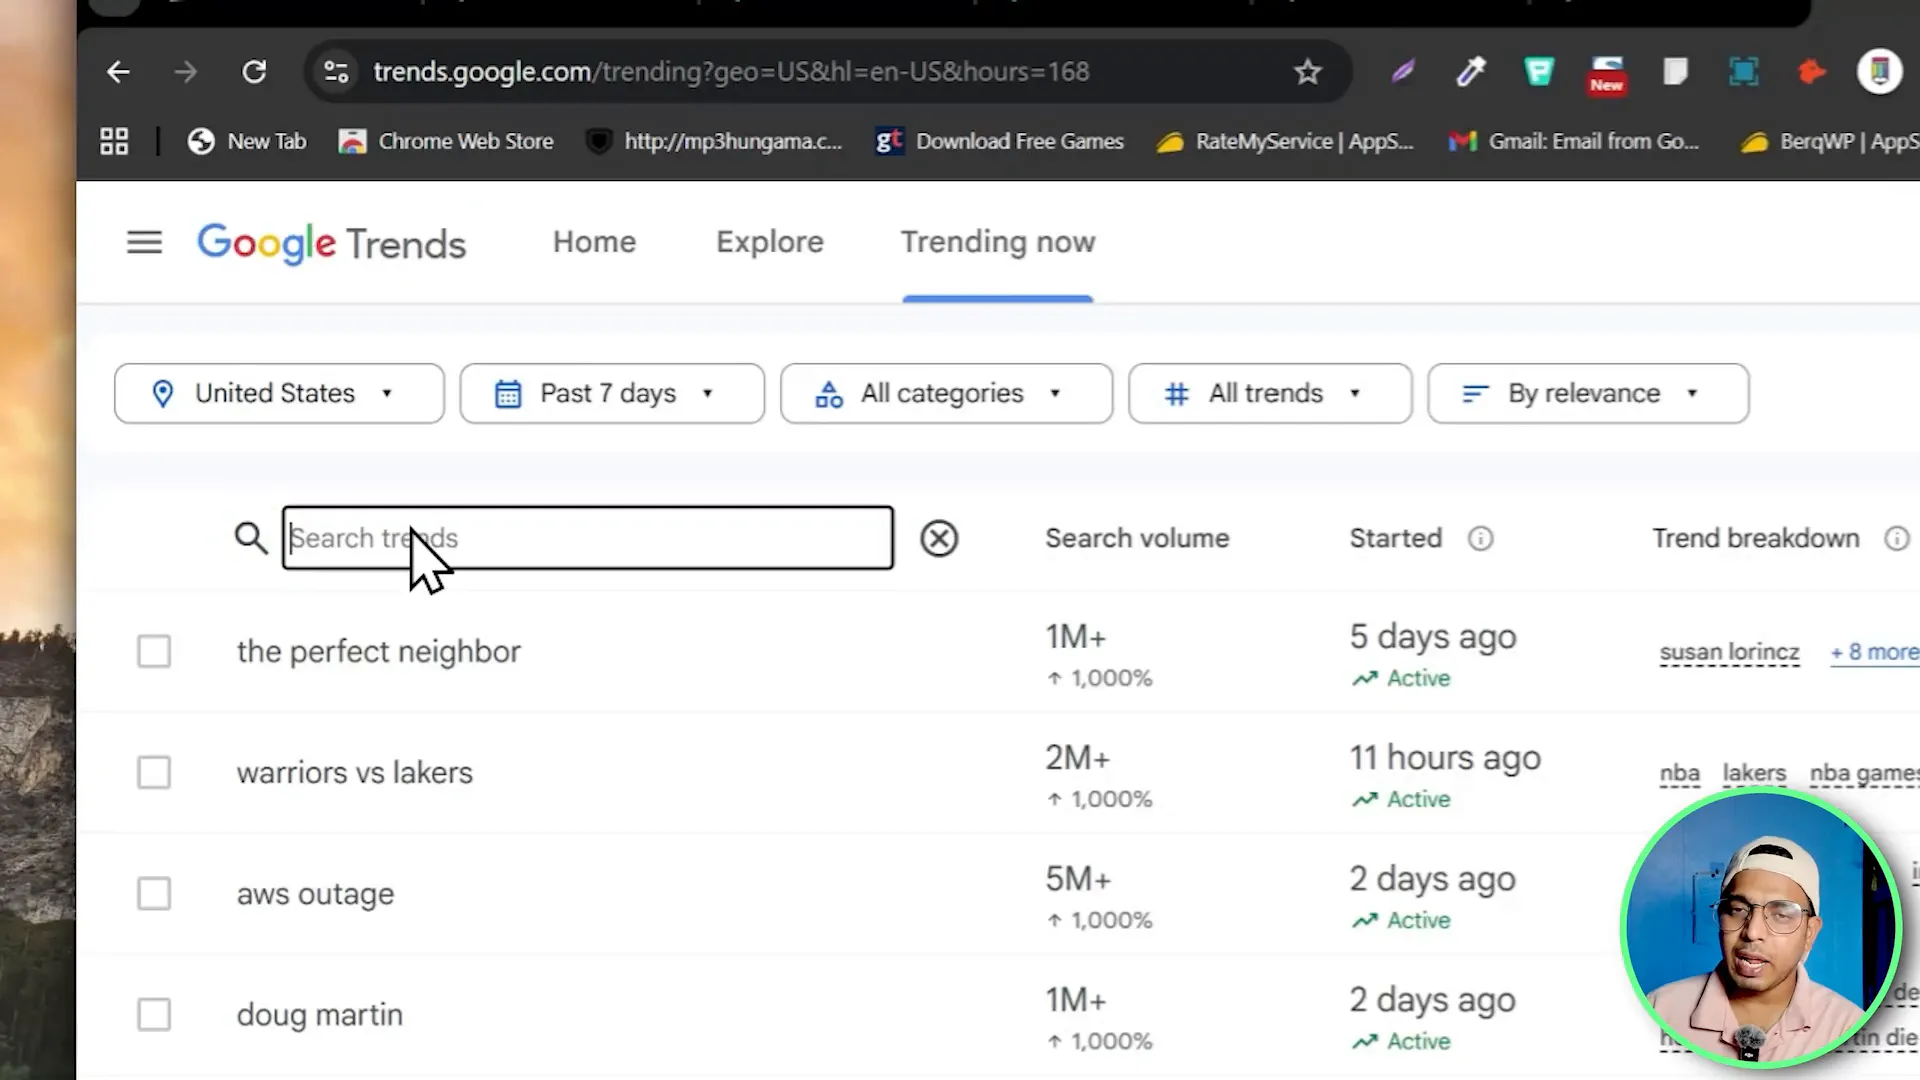
Task: Click the search magnifier beside the trends search box
Action: (251, 538)
